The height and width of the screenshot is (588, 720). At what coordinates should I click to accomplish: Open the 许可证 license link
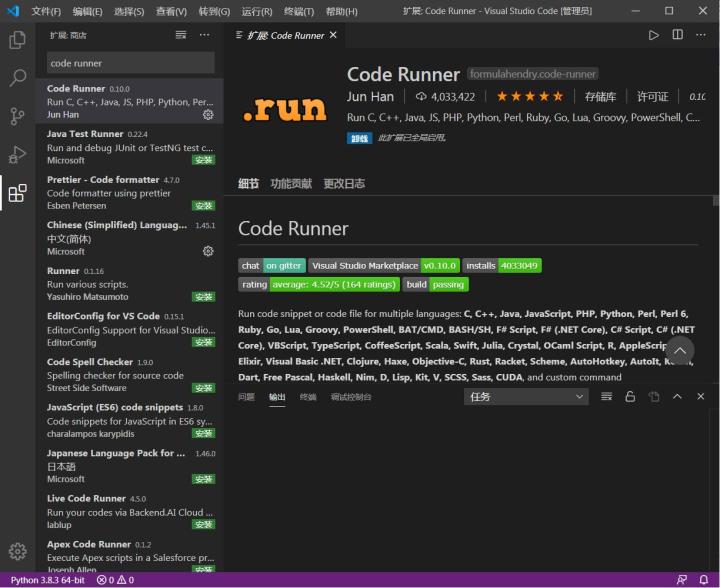click(x=652, y=96)
